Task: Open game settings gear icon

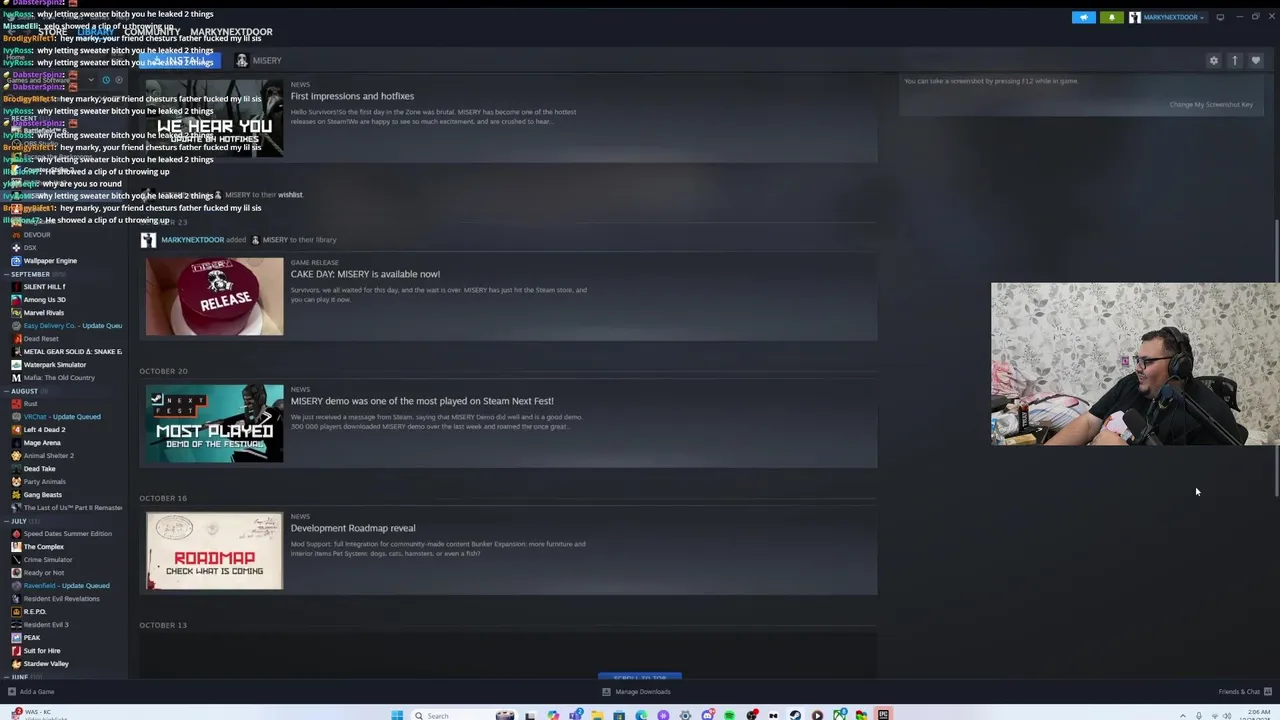Action: (1214, 61)
